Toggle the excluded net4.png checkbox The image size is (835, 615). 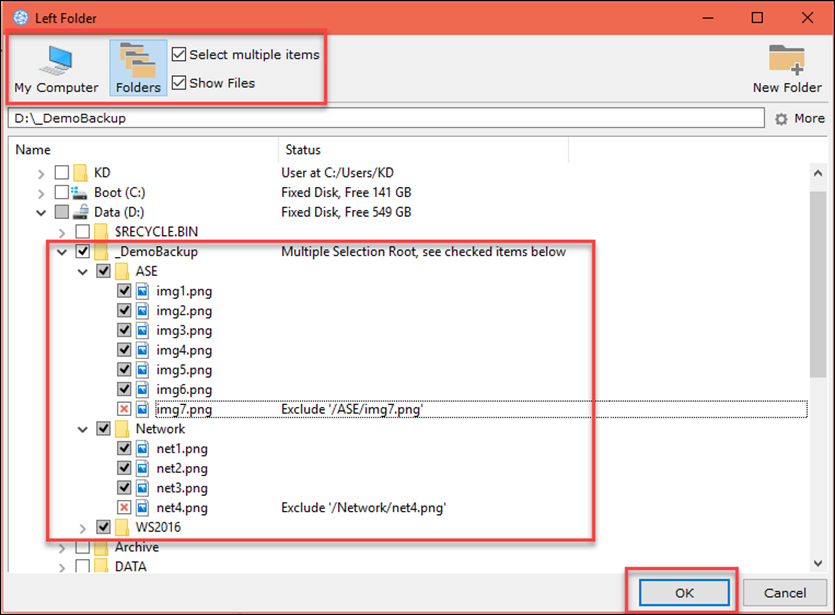(124, 508)
